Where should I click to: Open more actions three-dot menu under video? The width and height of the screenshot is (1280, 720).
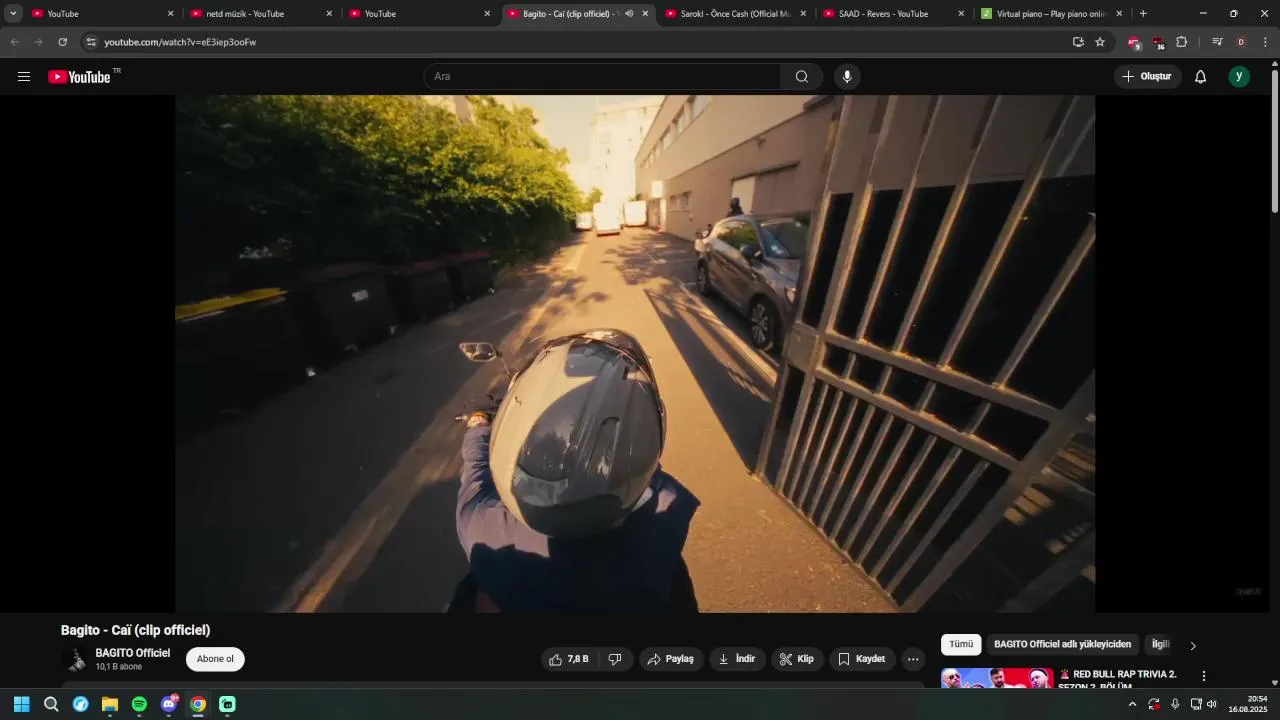pyautogui.click(x=913, y=659)
